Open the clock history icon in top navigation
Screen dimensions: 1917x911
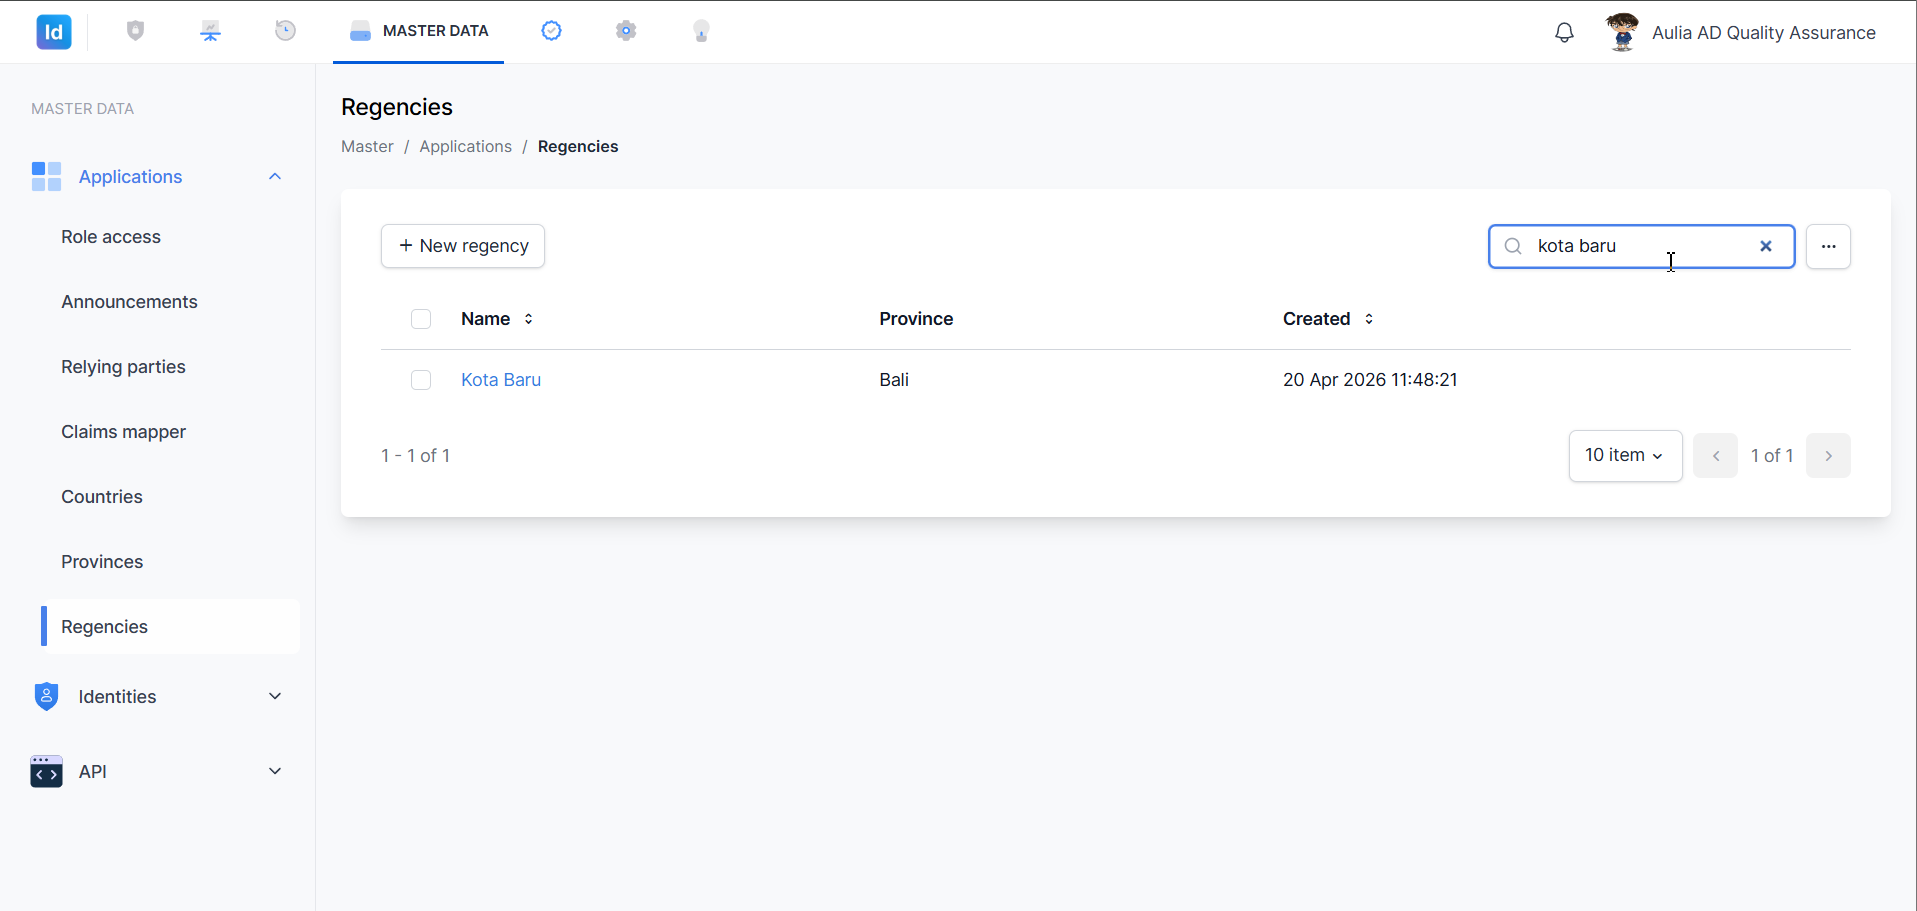(285, 31)
